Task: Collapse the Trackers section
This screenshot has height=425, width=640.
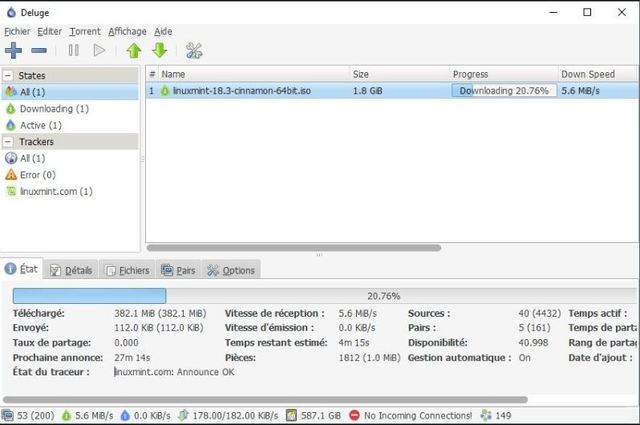Action: pos(9,142)
